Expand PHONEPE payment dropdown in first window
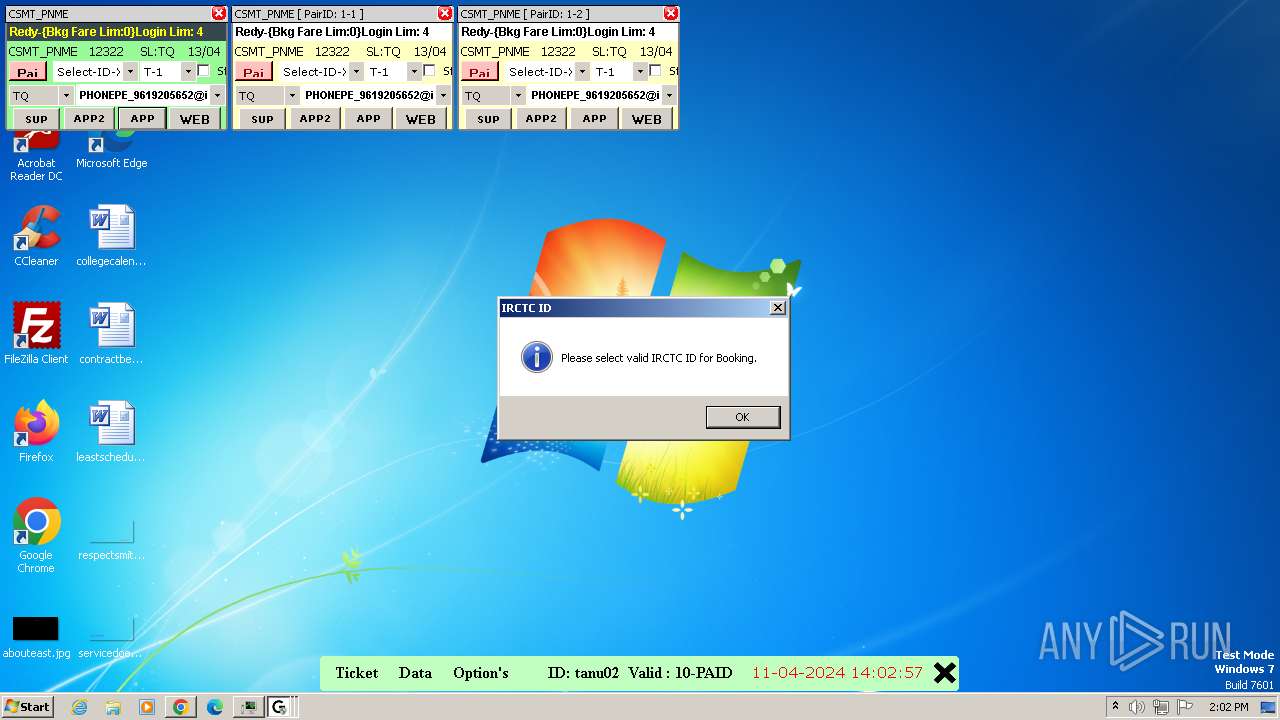Image resolution: width=1280 pixels, height=720 pixels. pyautogui.click(x=217, y=96)
